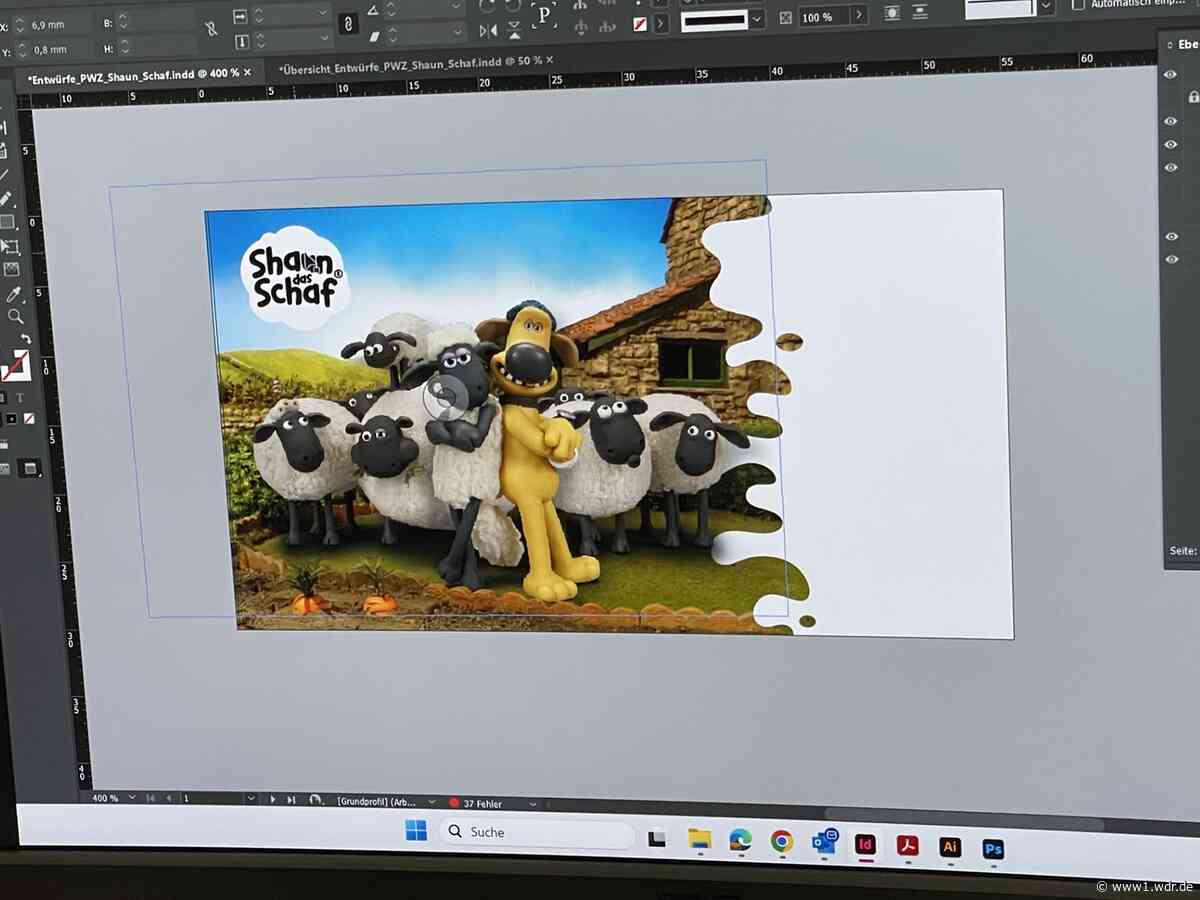
Task: Click the opacity field showing 100 %
Action: pos(824,17)
